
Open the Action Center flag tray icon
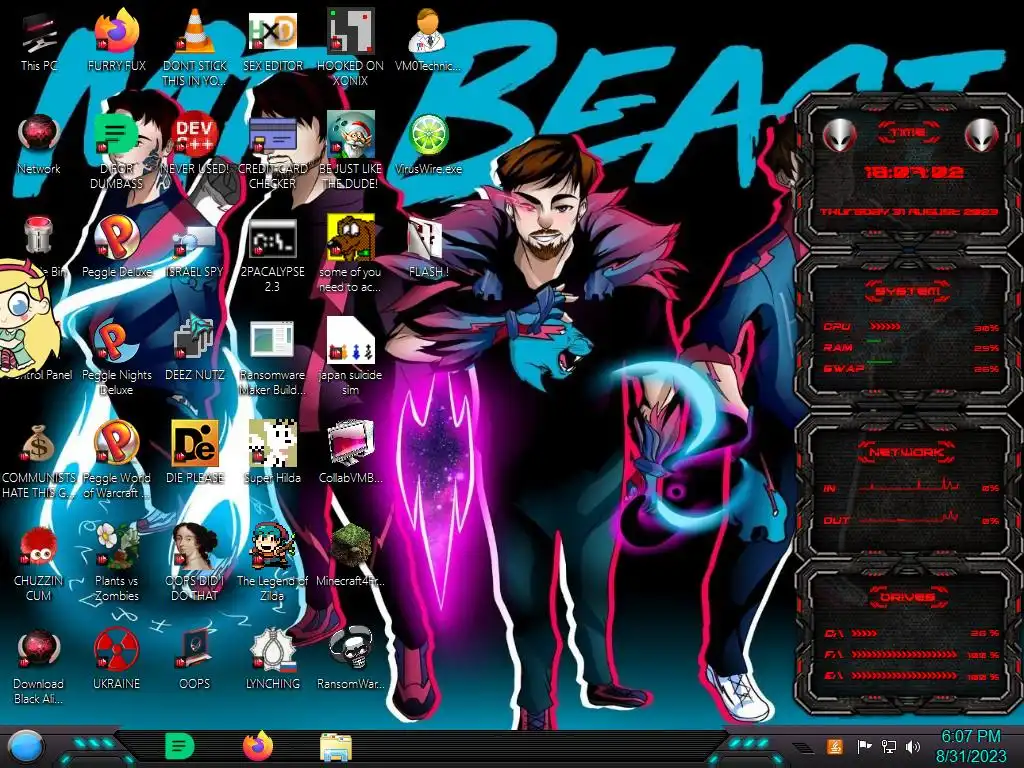tap(864, 746)
